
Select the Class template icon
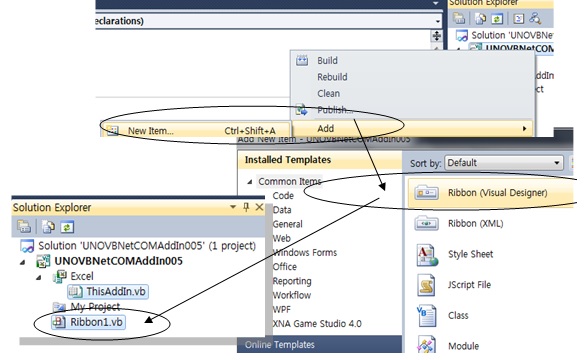coord(426,316)
